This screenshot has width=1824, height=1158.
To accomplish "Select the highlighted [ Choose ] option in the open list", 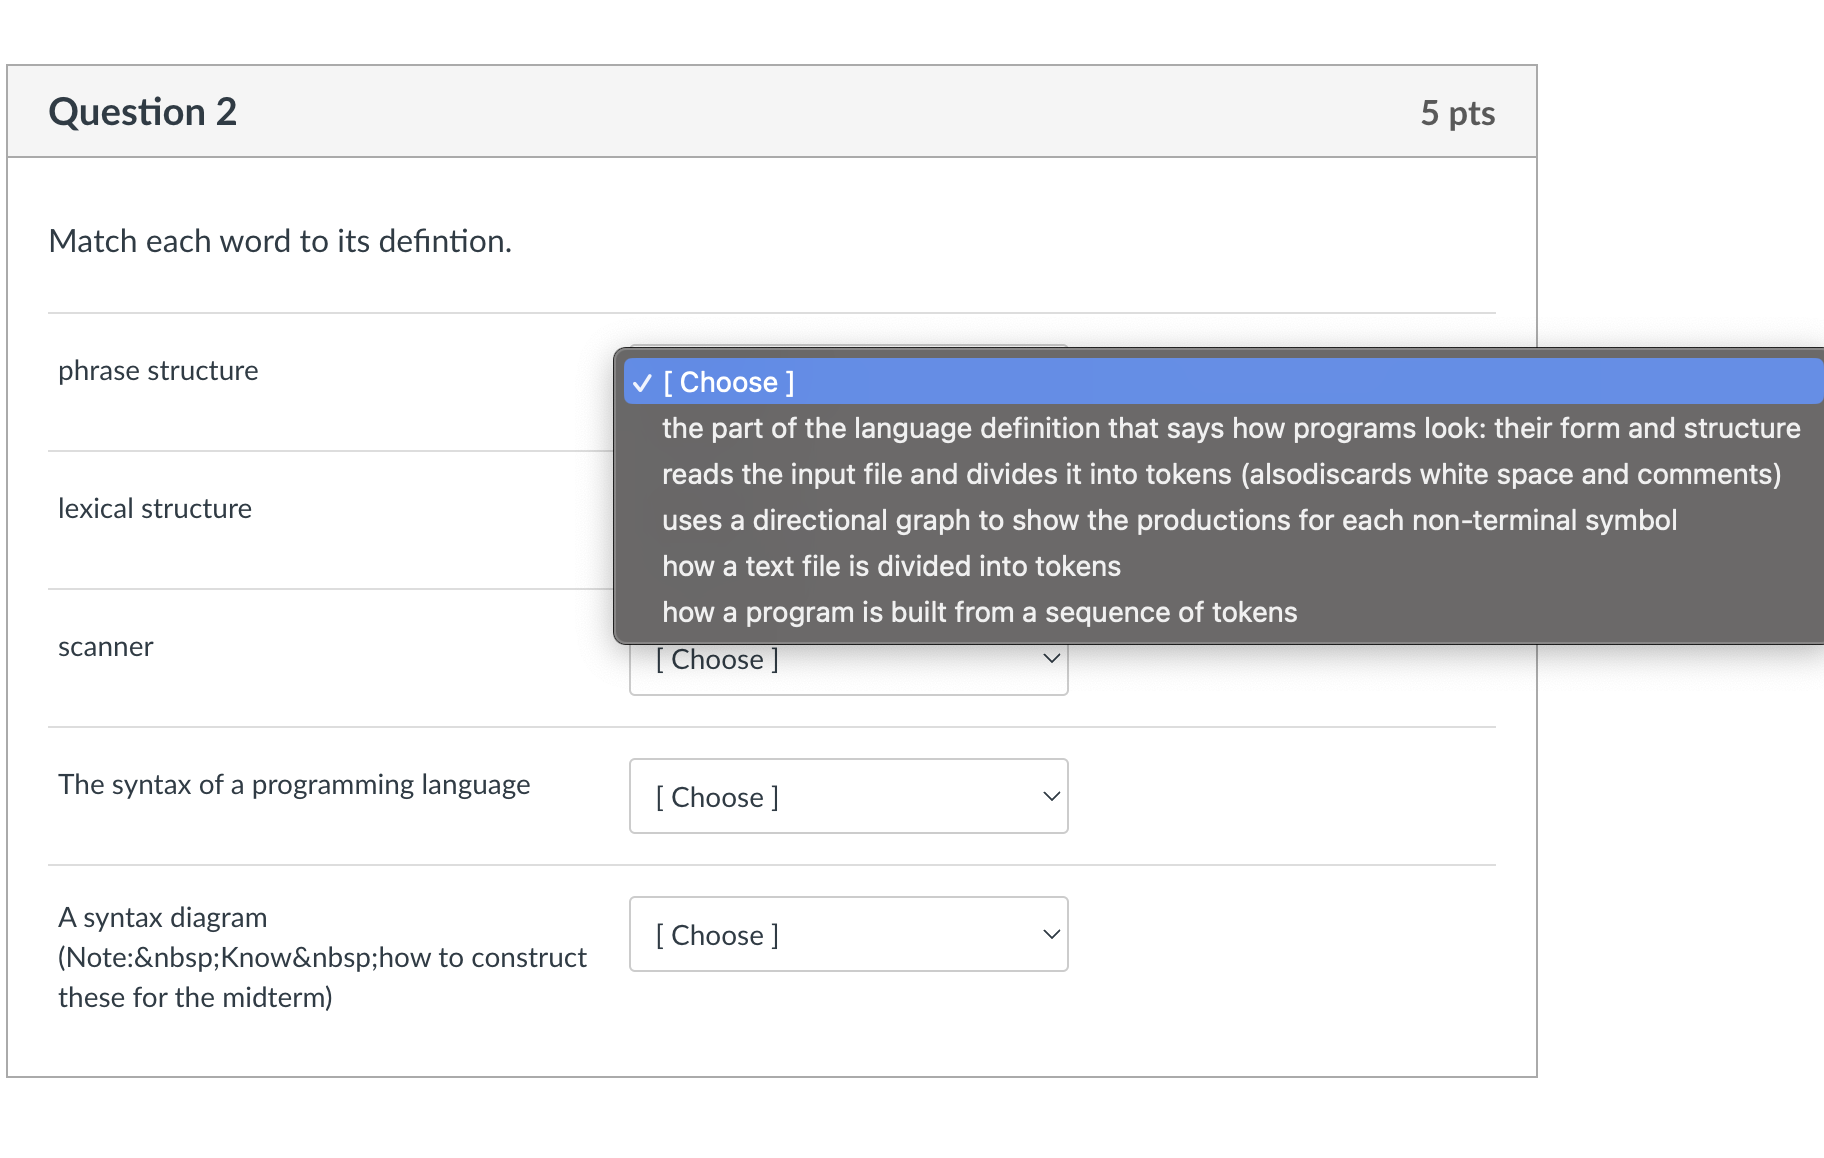I will (729, 383).
